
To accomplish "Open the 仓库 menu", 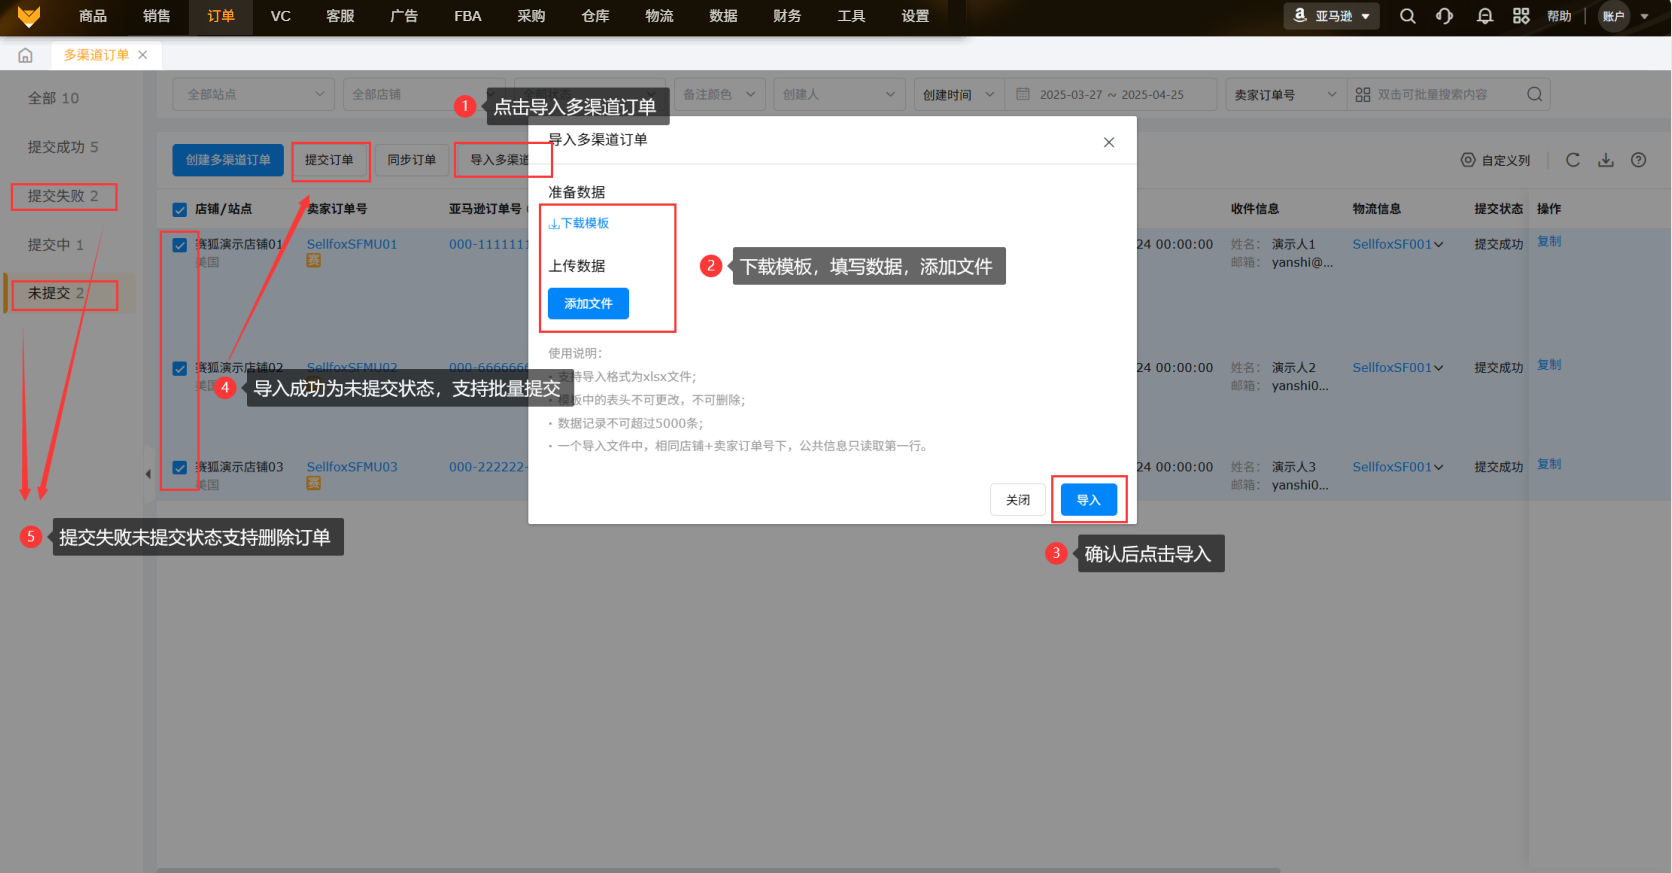I will coord(595,16).
